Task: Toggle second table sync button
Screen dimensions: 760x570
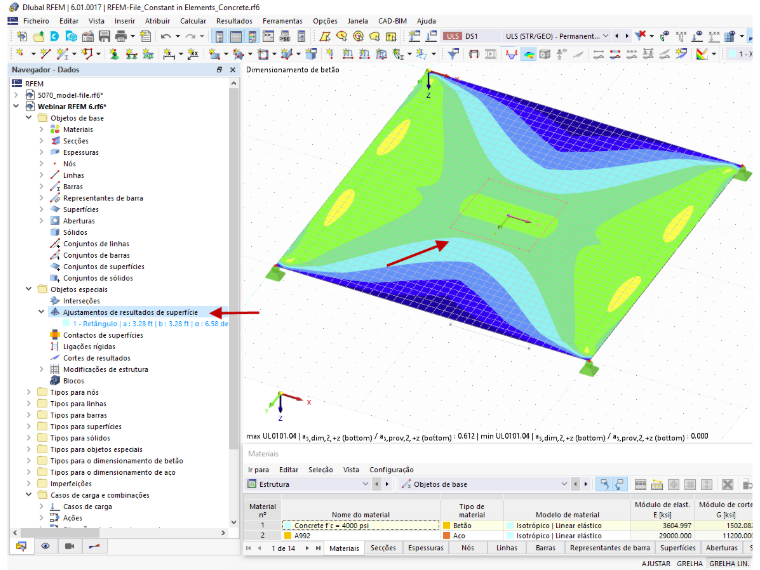Action: pyautogui.click(x=620, y=484)
